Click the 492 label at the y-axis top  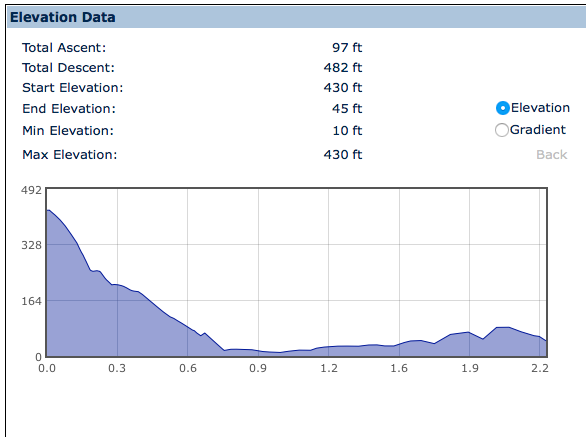point(31,190)
